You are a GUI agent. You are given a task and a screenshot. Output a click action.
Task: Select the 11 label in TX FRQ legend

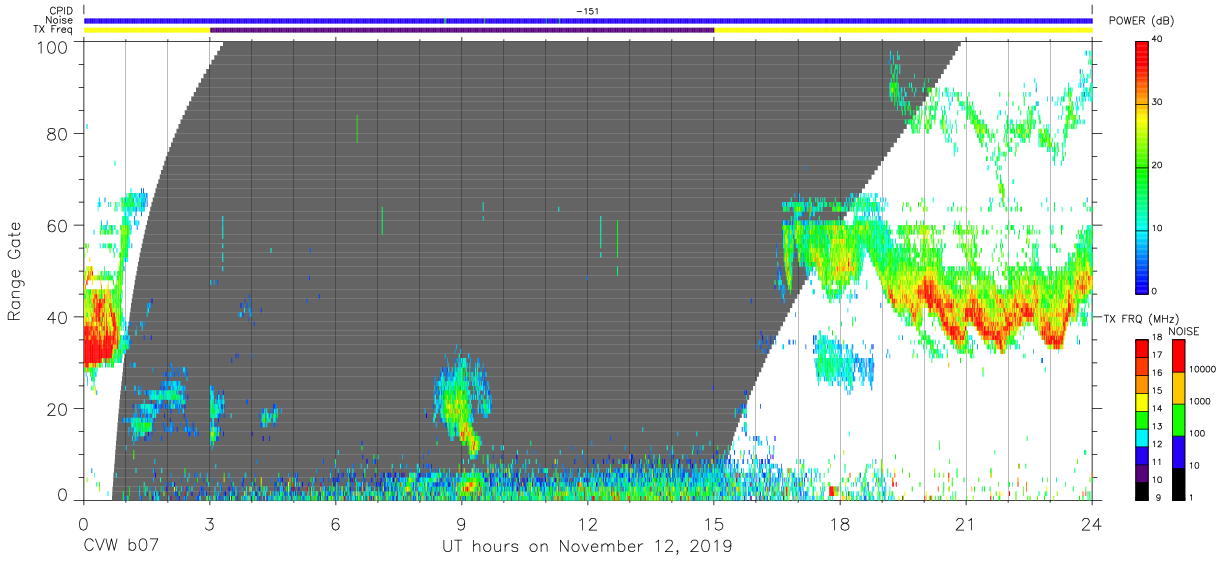[x=1158, y=462]
